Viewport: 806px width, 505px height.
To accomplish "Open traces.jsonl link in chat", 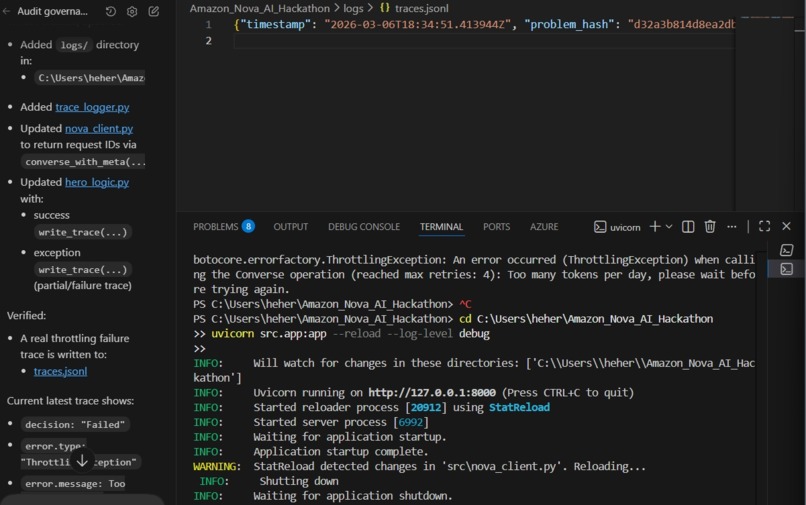I will 60,371.
